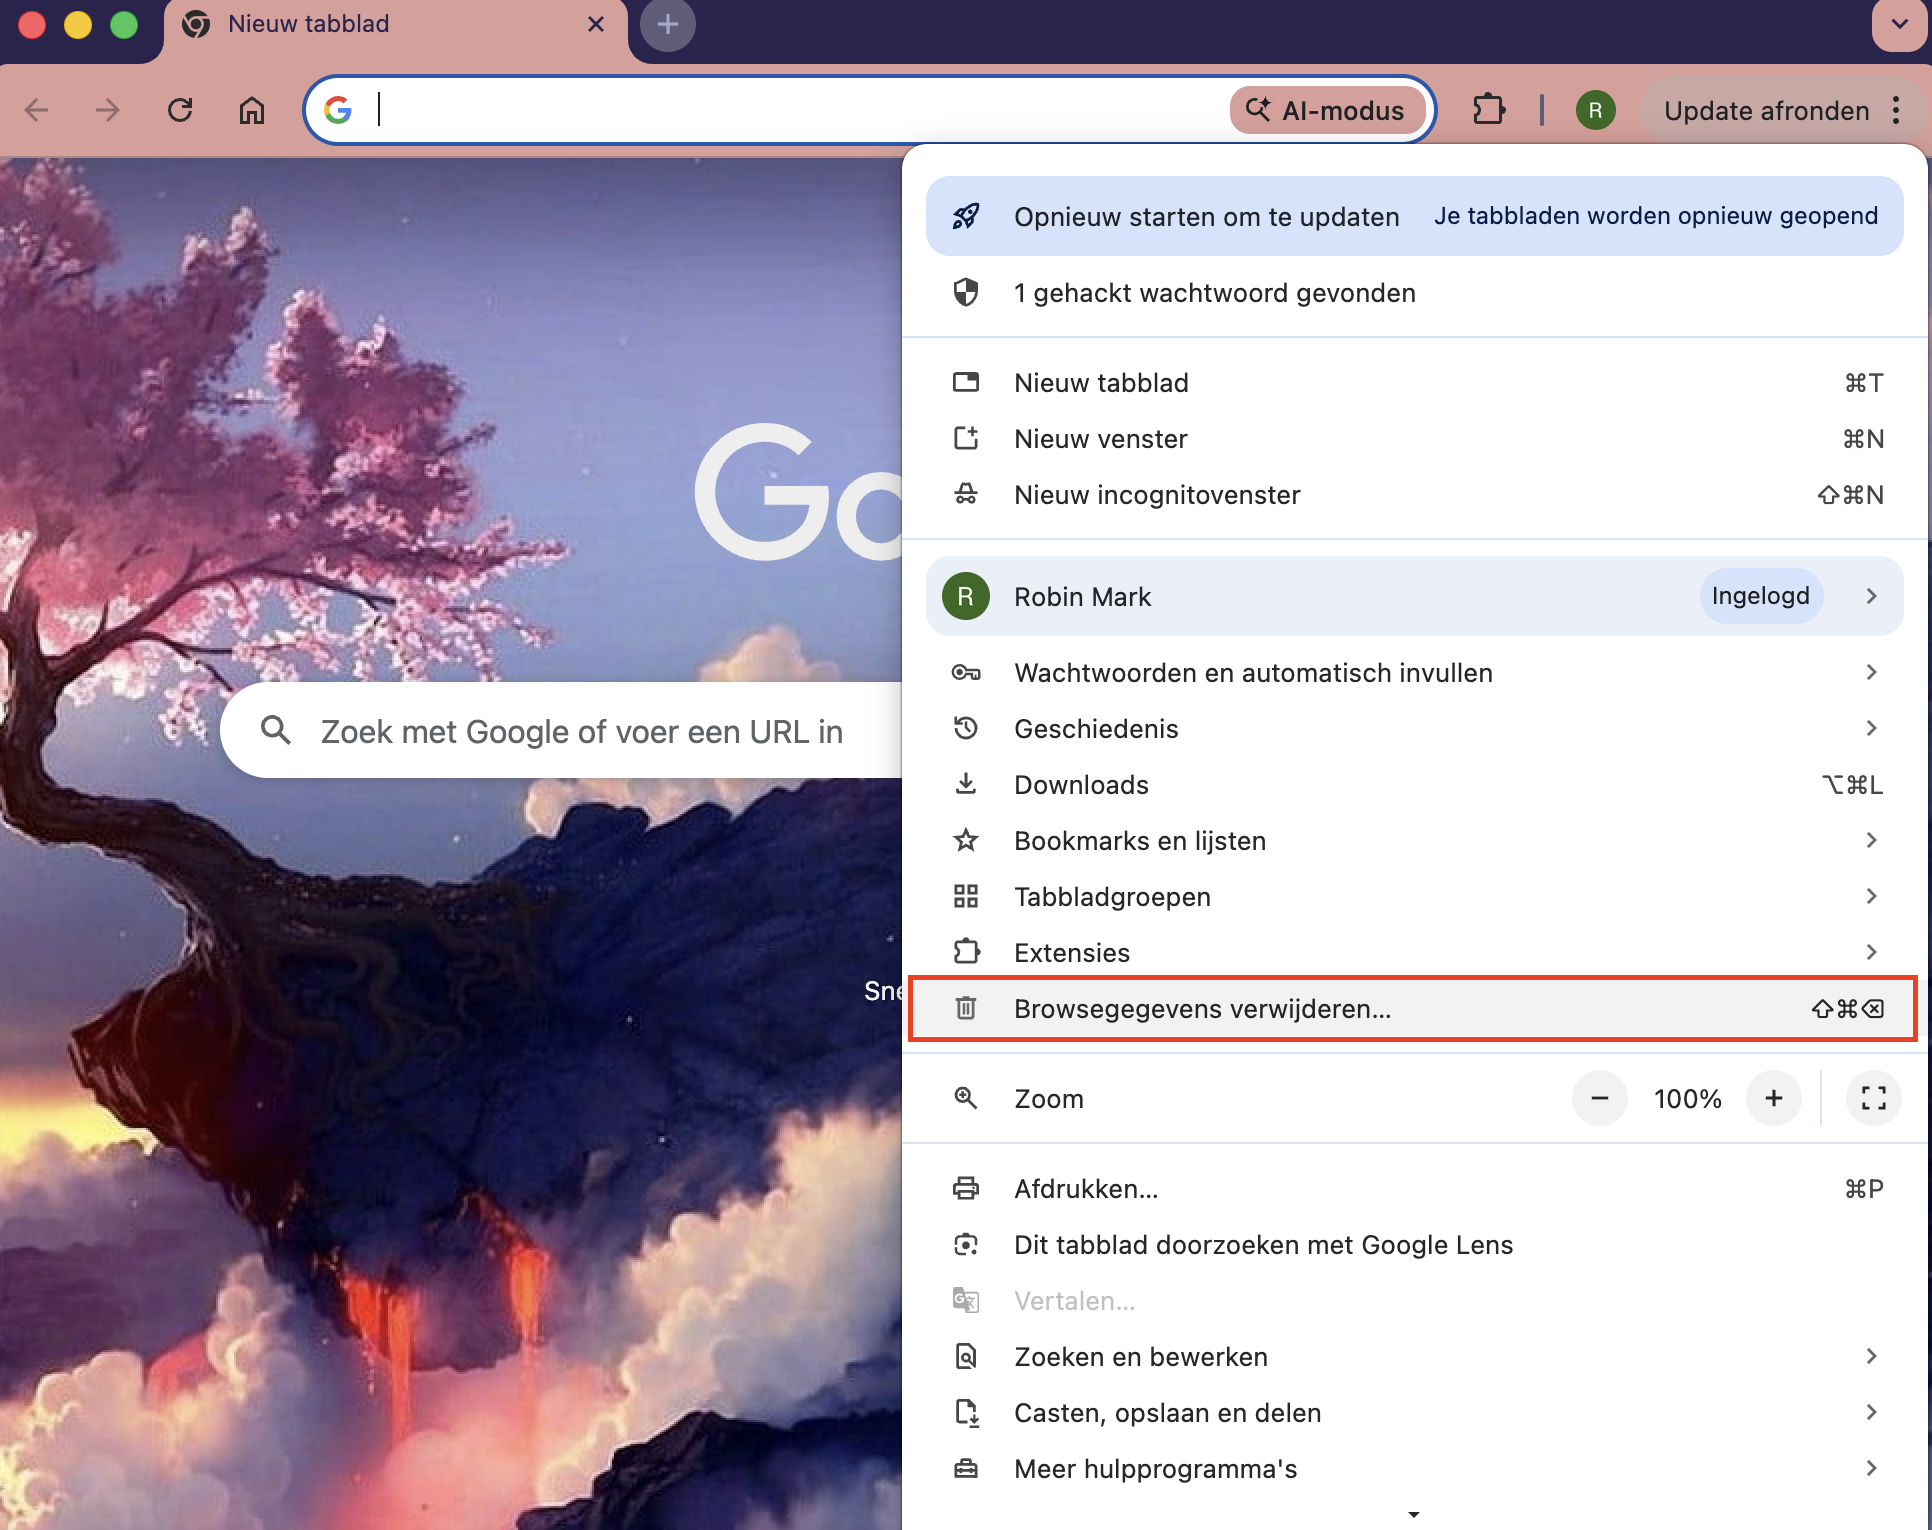The image size is (1932, 1530).
Task: Click the printer icon
Action: click(966, 1188)
